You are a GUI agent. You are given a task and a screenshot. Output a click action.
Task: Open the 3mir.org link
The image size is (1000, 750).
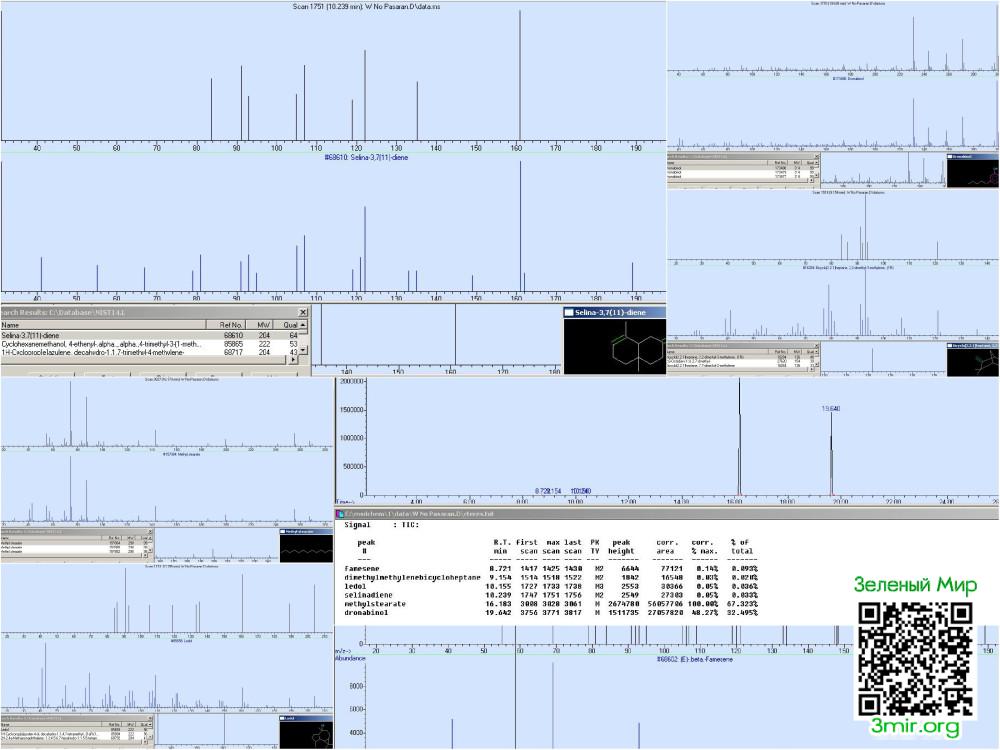coord(915,726)
